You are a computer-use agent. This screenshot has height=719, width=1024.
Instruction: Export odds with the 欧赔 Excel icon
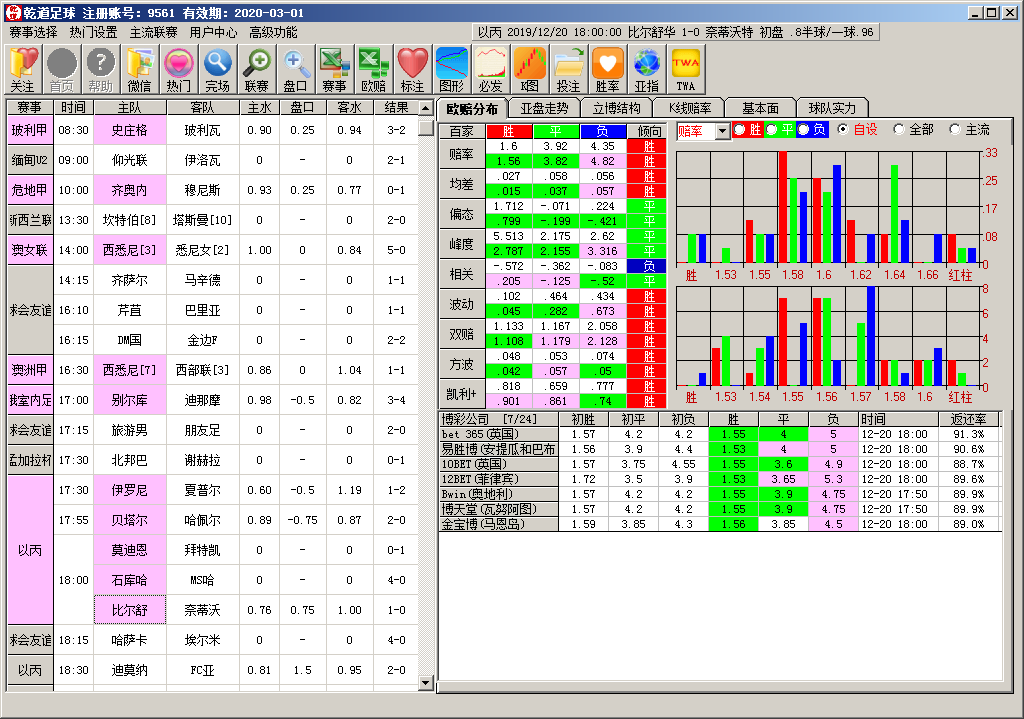click(x=374, y=70)
